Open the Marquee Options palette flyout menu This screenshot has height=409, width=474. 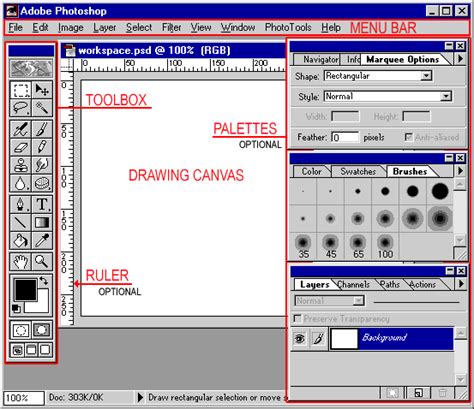(x=461, y=59)
